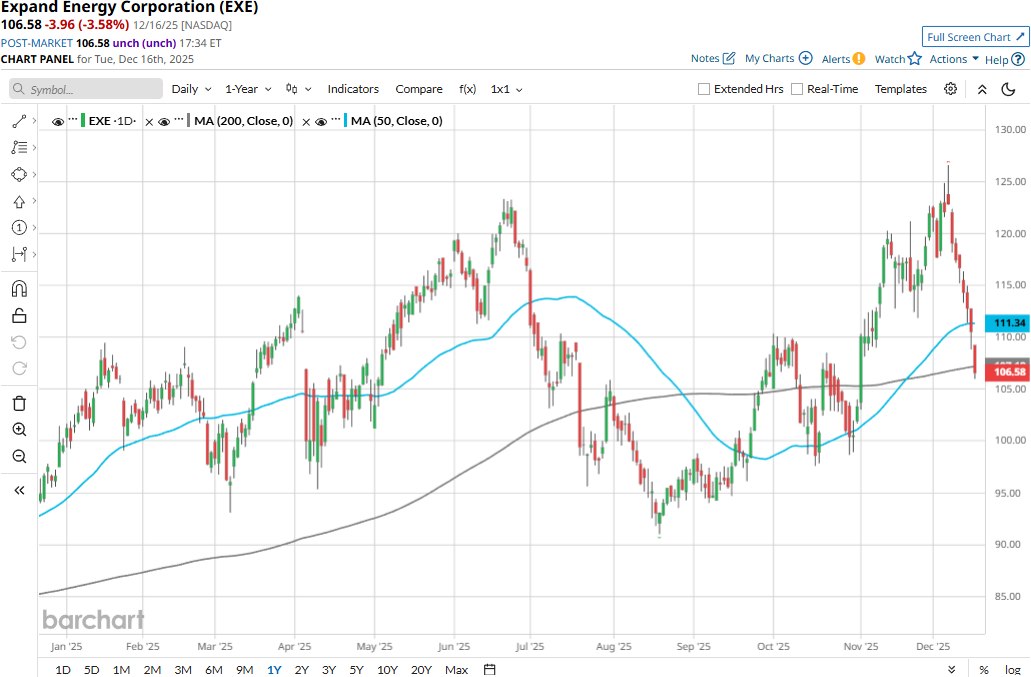
Task: Activate the magnet snap tool
Action: coord(19,289)
